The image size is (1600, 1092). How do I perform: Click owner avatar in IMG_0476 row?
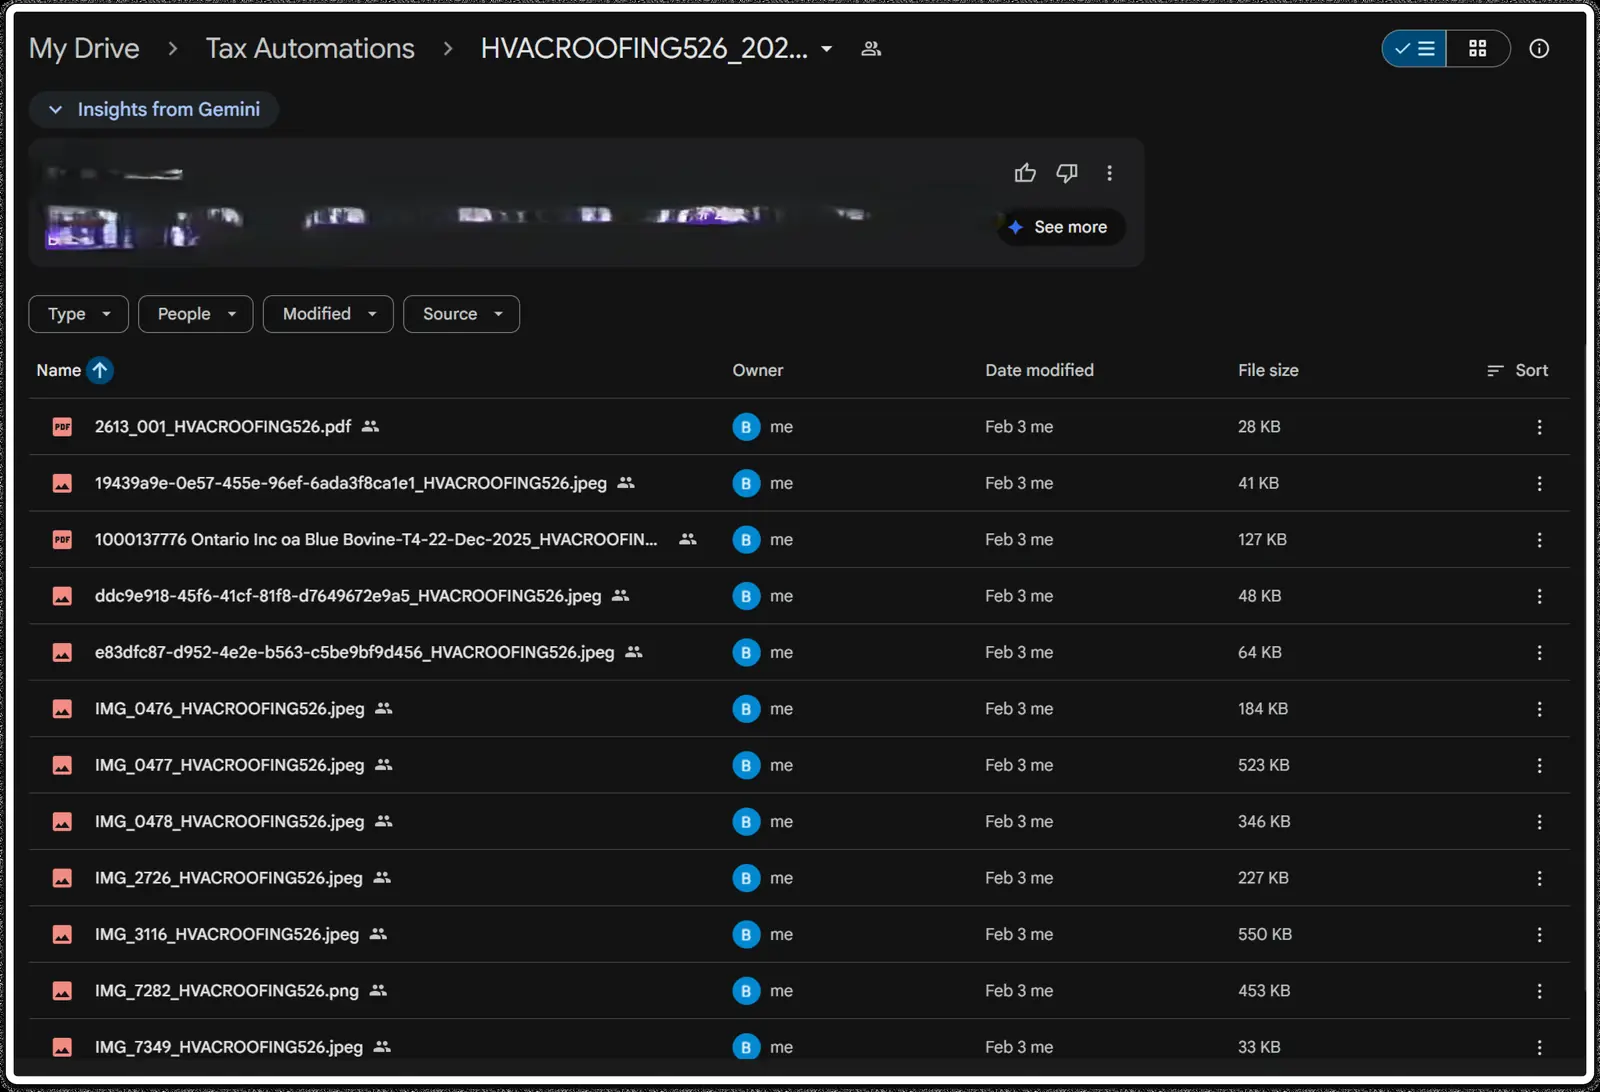(746, 709)
